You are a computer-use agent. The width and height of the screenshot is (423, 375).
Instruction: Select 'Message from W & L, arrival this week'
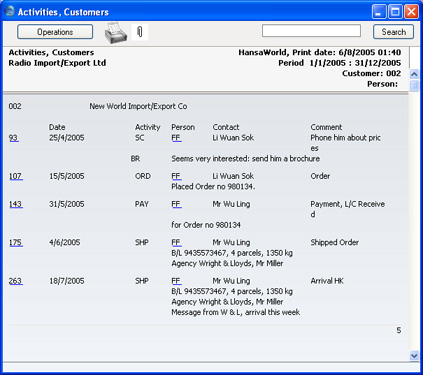click(236, 312)
